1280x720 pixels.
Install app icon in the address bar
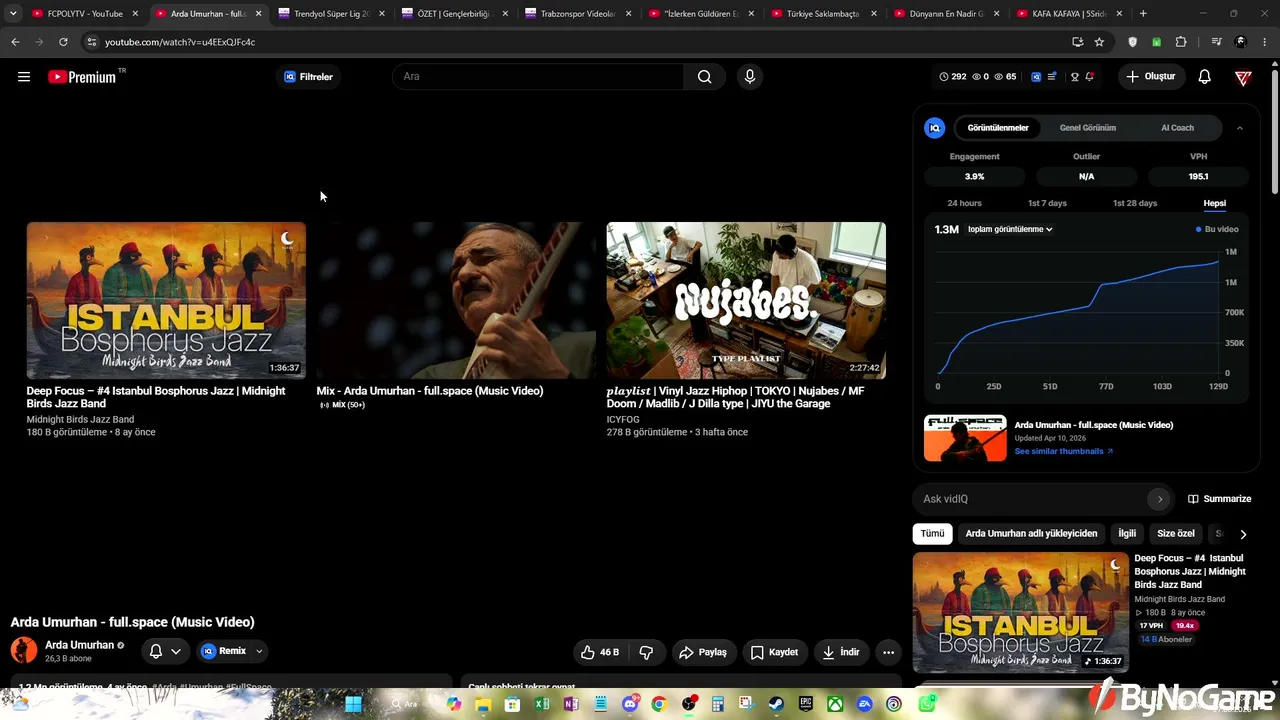click(1077, 42)
